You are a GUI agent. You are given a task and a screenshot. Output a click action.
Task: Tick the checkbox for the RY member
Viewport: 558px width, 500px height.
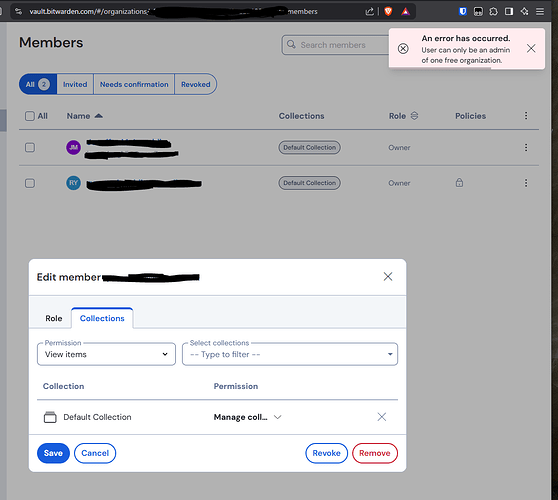[30, 183]
